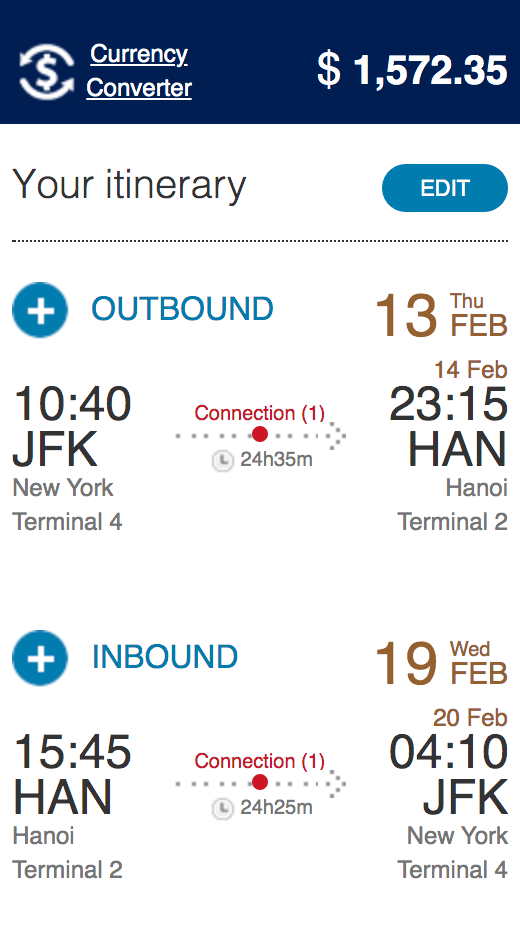Click the currency exchange dollar icon
The width and height of the screenshot is (520, 946).
pyautogui.click(x=46, y=71)
